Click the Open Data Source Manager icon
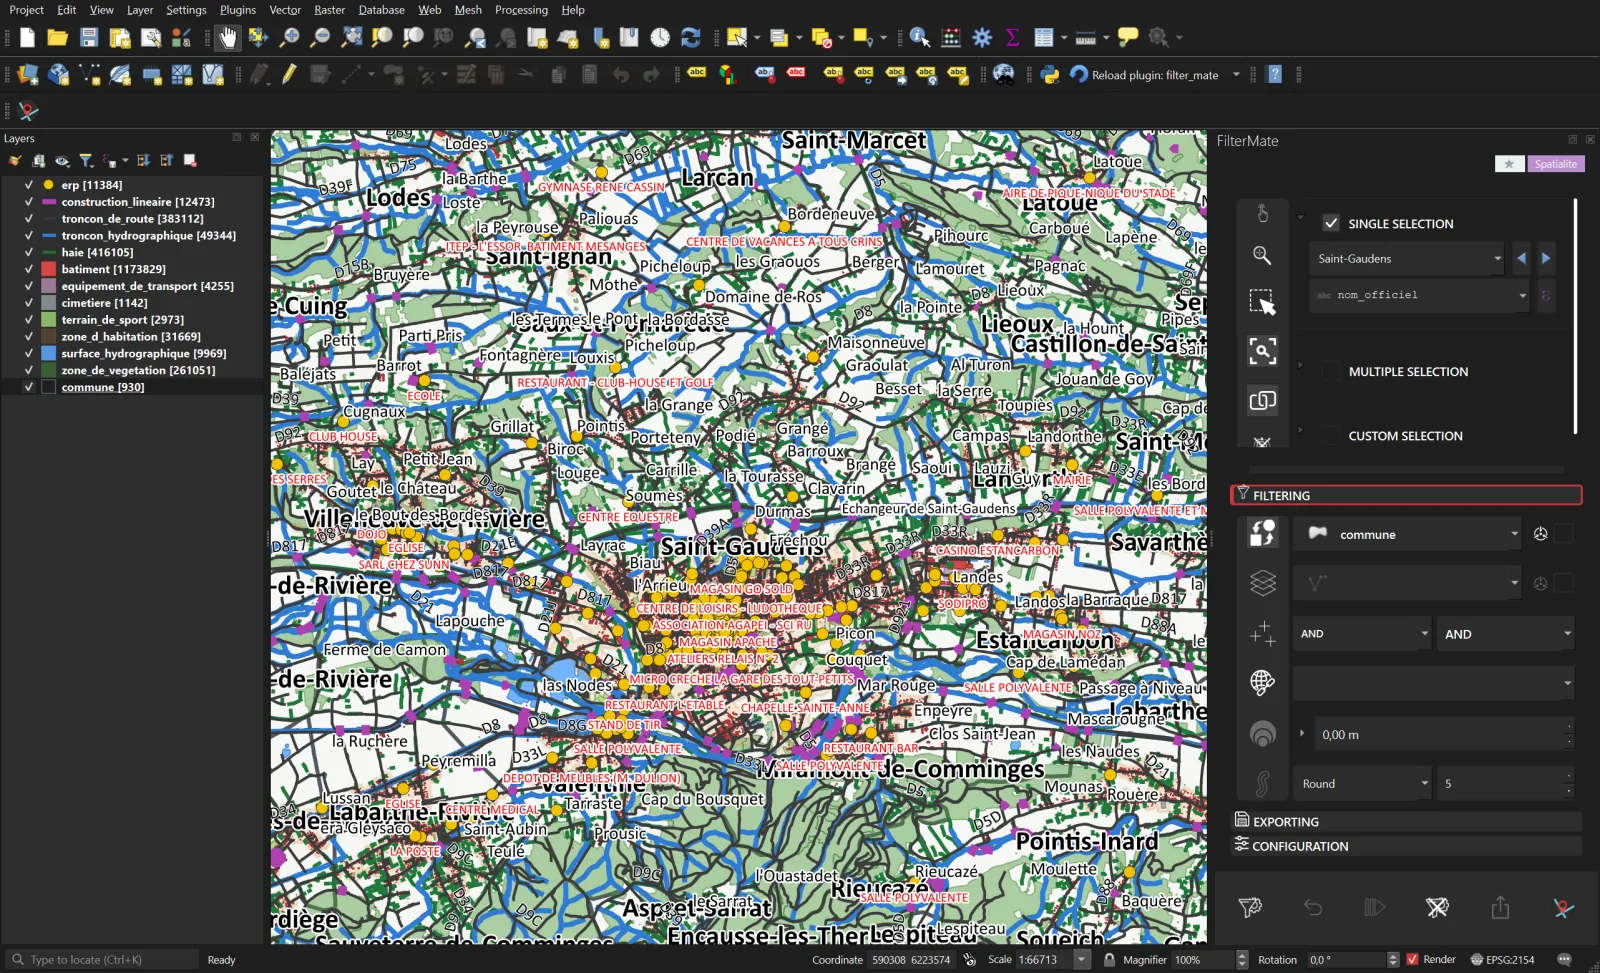Image resolution: width=1600 pixels, height=973 pixels. point(27,74)
